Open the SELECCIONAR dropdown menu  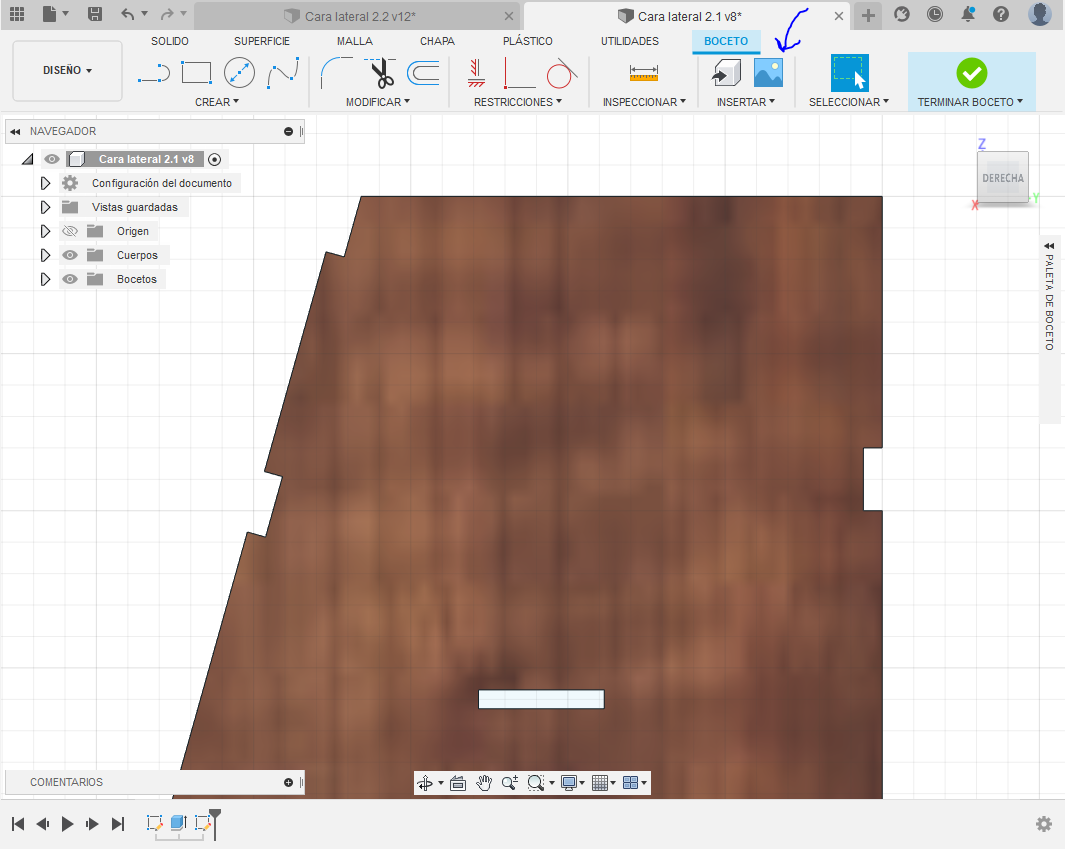848,102
